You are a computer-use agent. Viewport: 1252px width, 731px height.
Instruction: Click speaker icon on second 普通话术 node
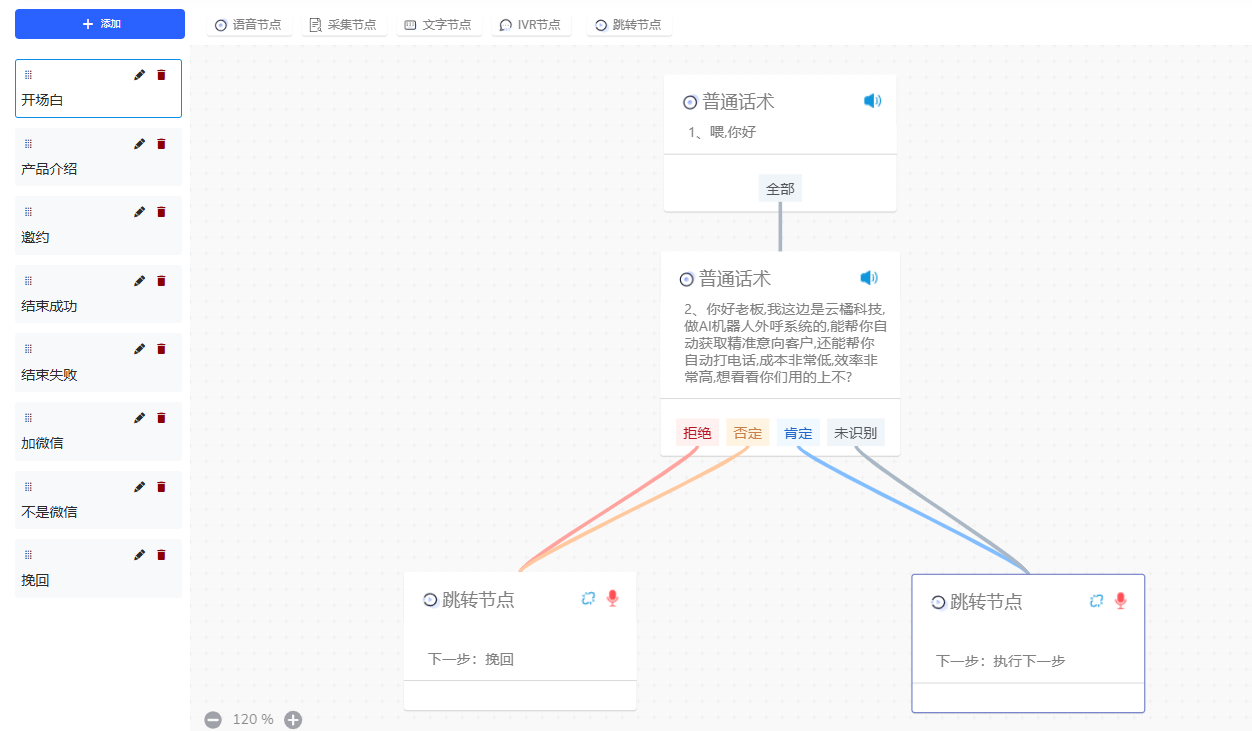(869, 278)
